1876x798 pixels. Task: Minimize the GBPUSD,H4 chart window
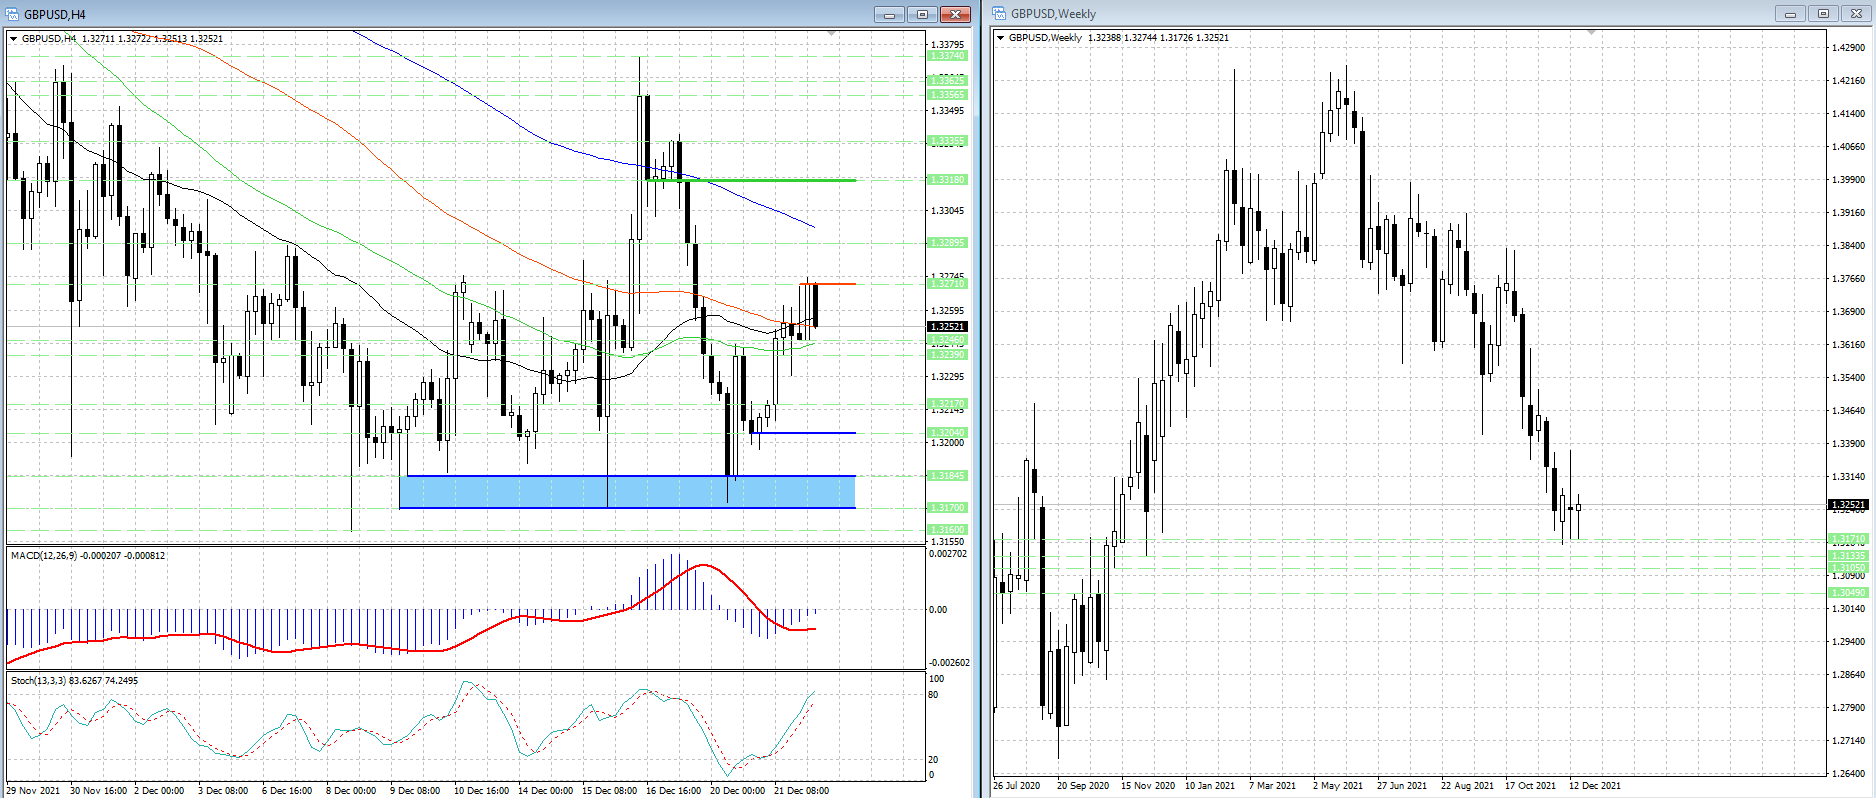click(889, 14)
